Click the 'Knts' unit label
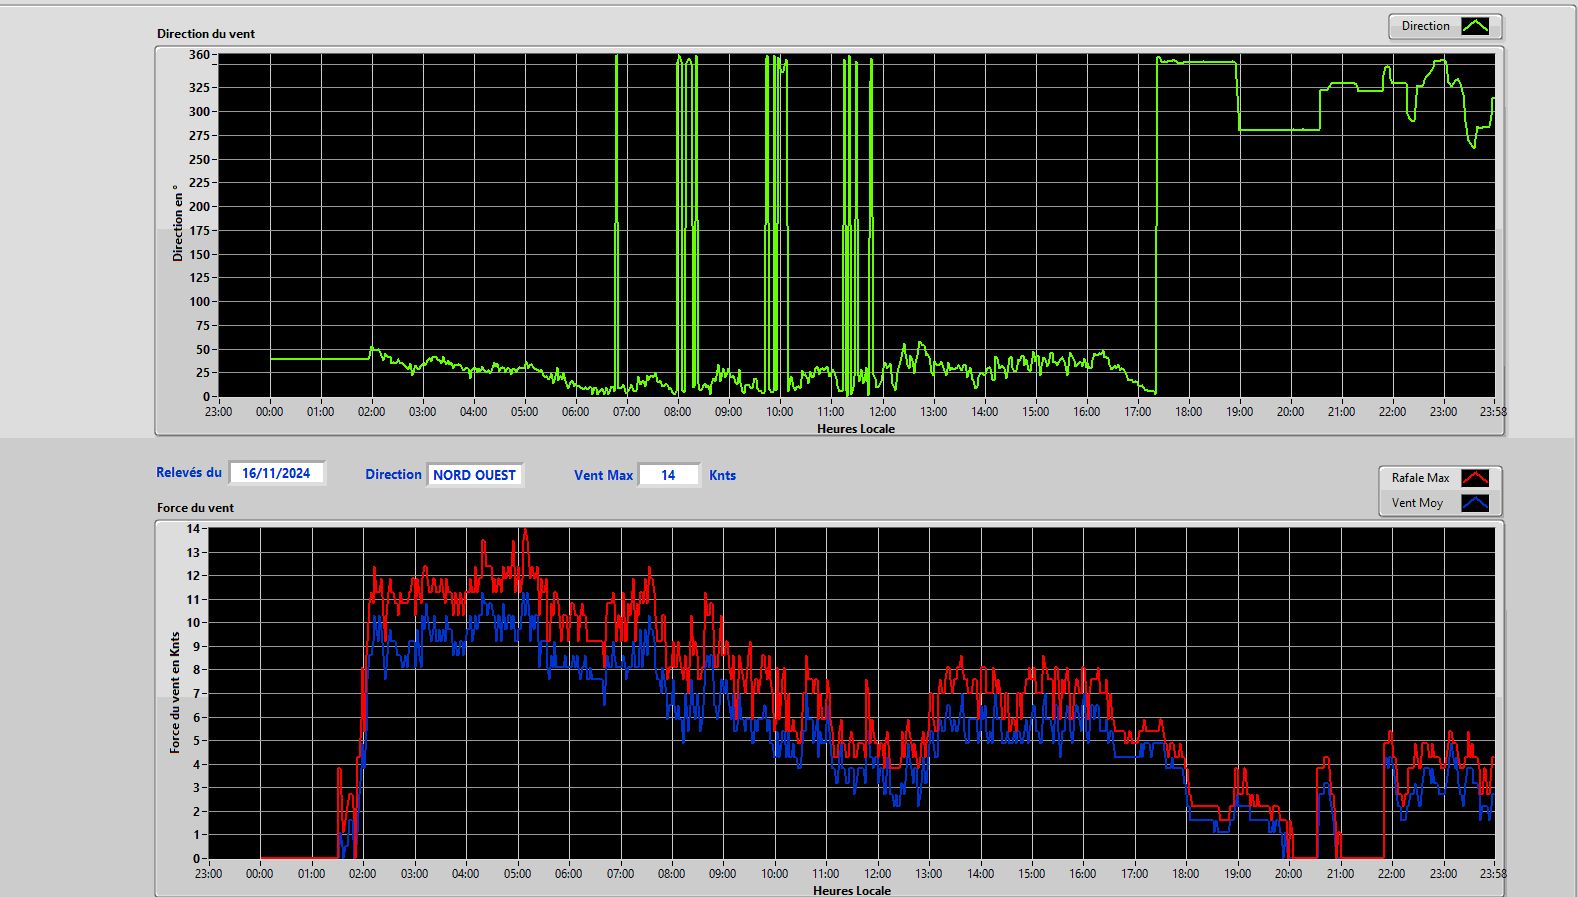 [x=722, y=475]
